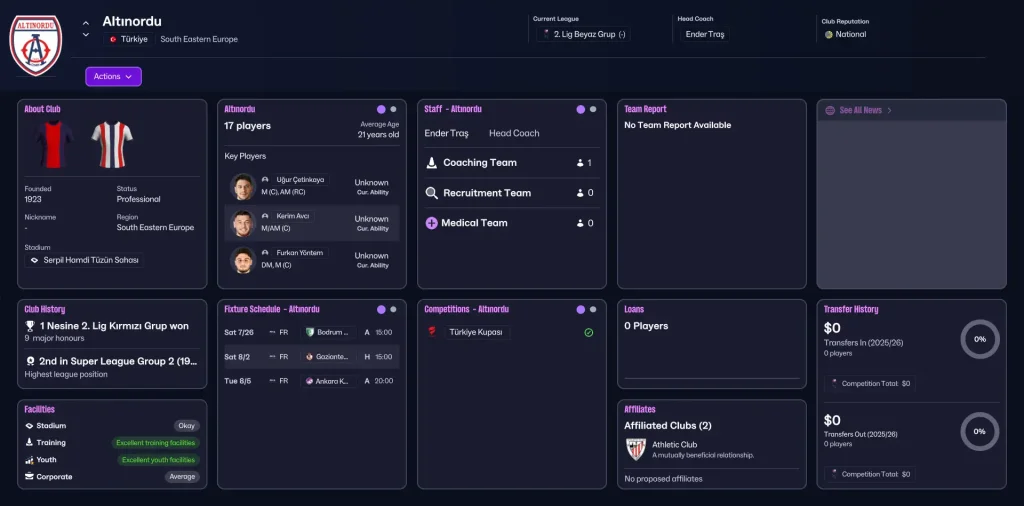The height and width of the screenshot is (506, 1024).
Task: Click the green check on Türkiye Kupası
Action: [588, 333]
